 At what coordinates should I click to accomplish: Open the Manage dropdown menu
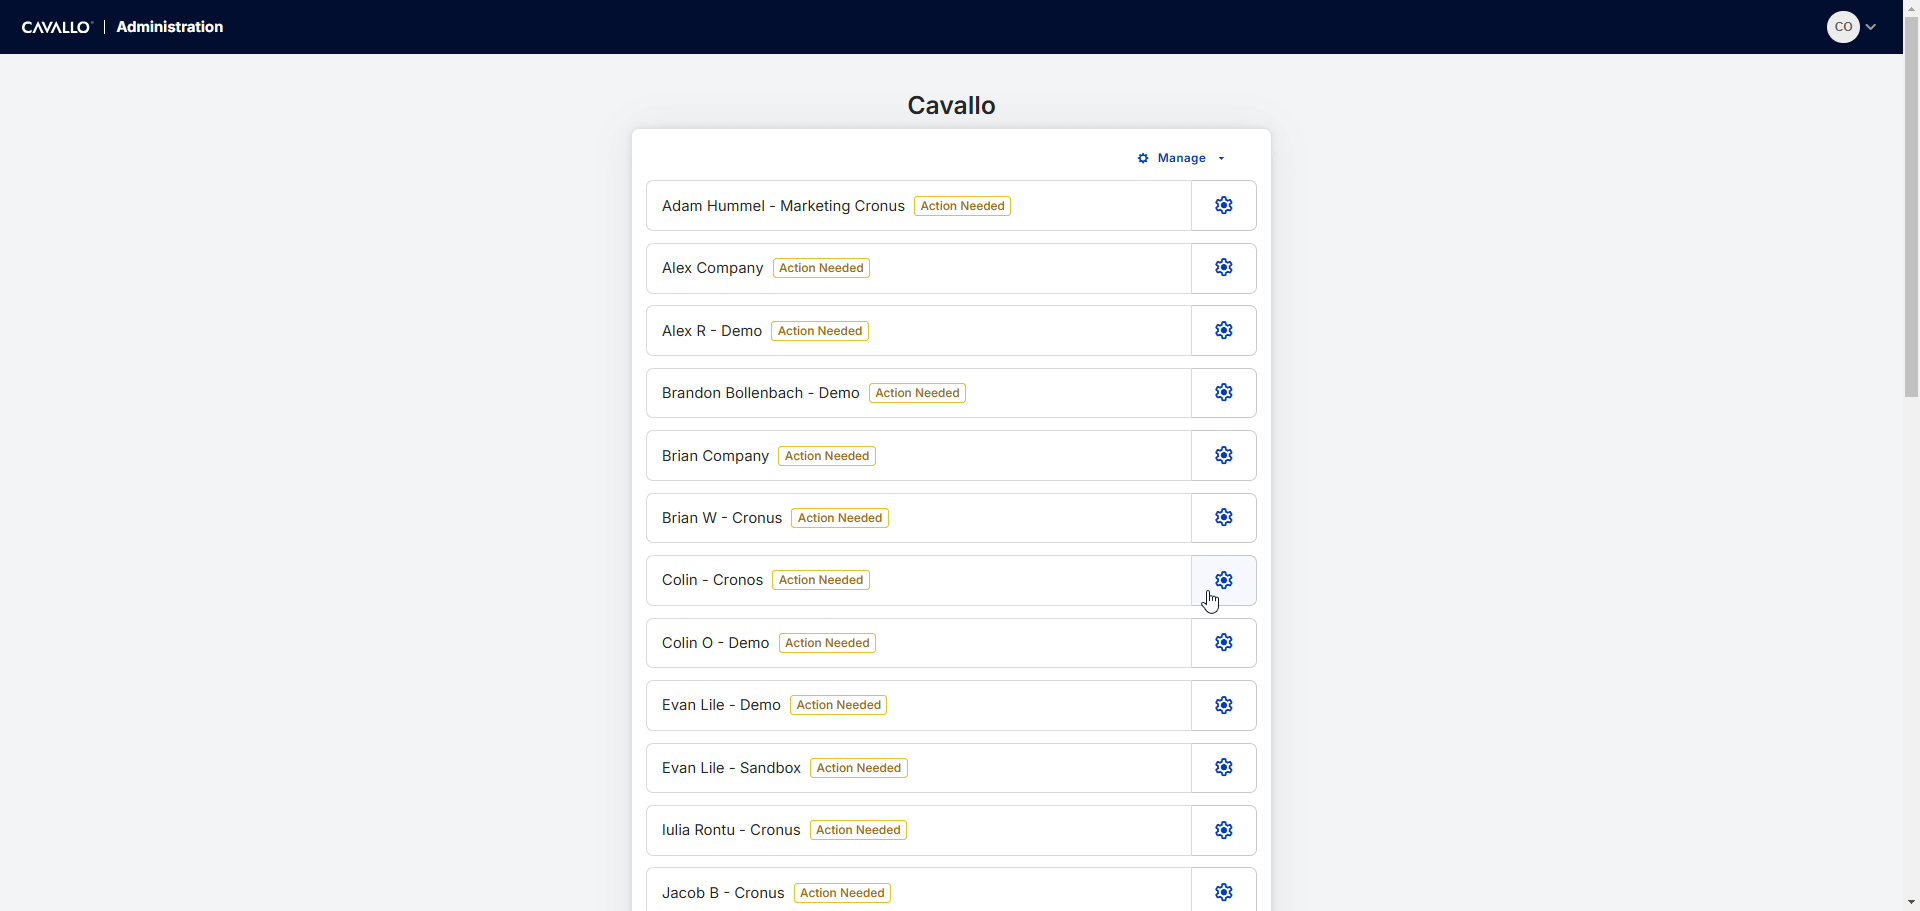[x=1181, y=158]
